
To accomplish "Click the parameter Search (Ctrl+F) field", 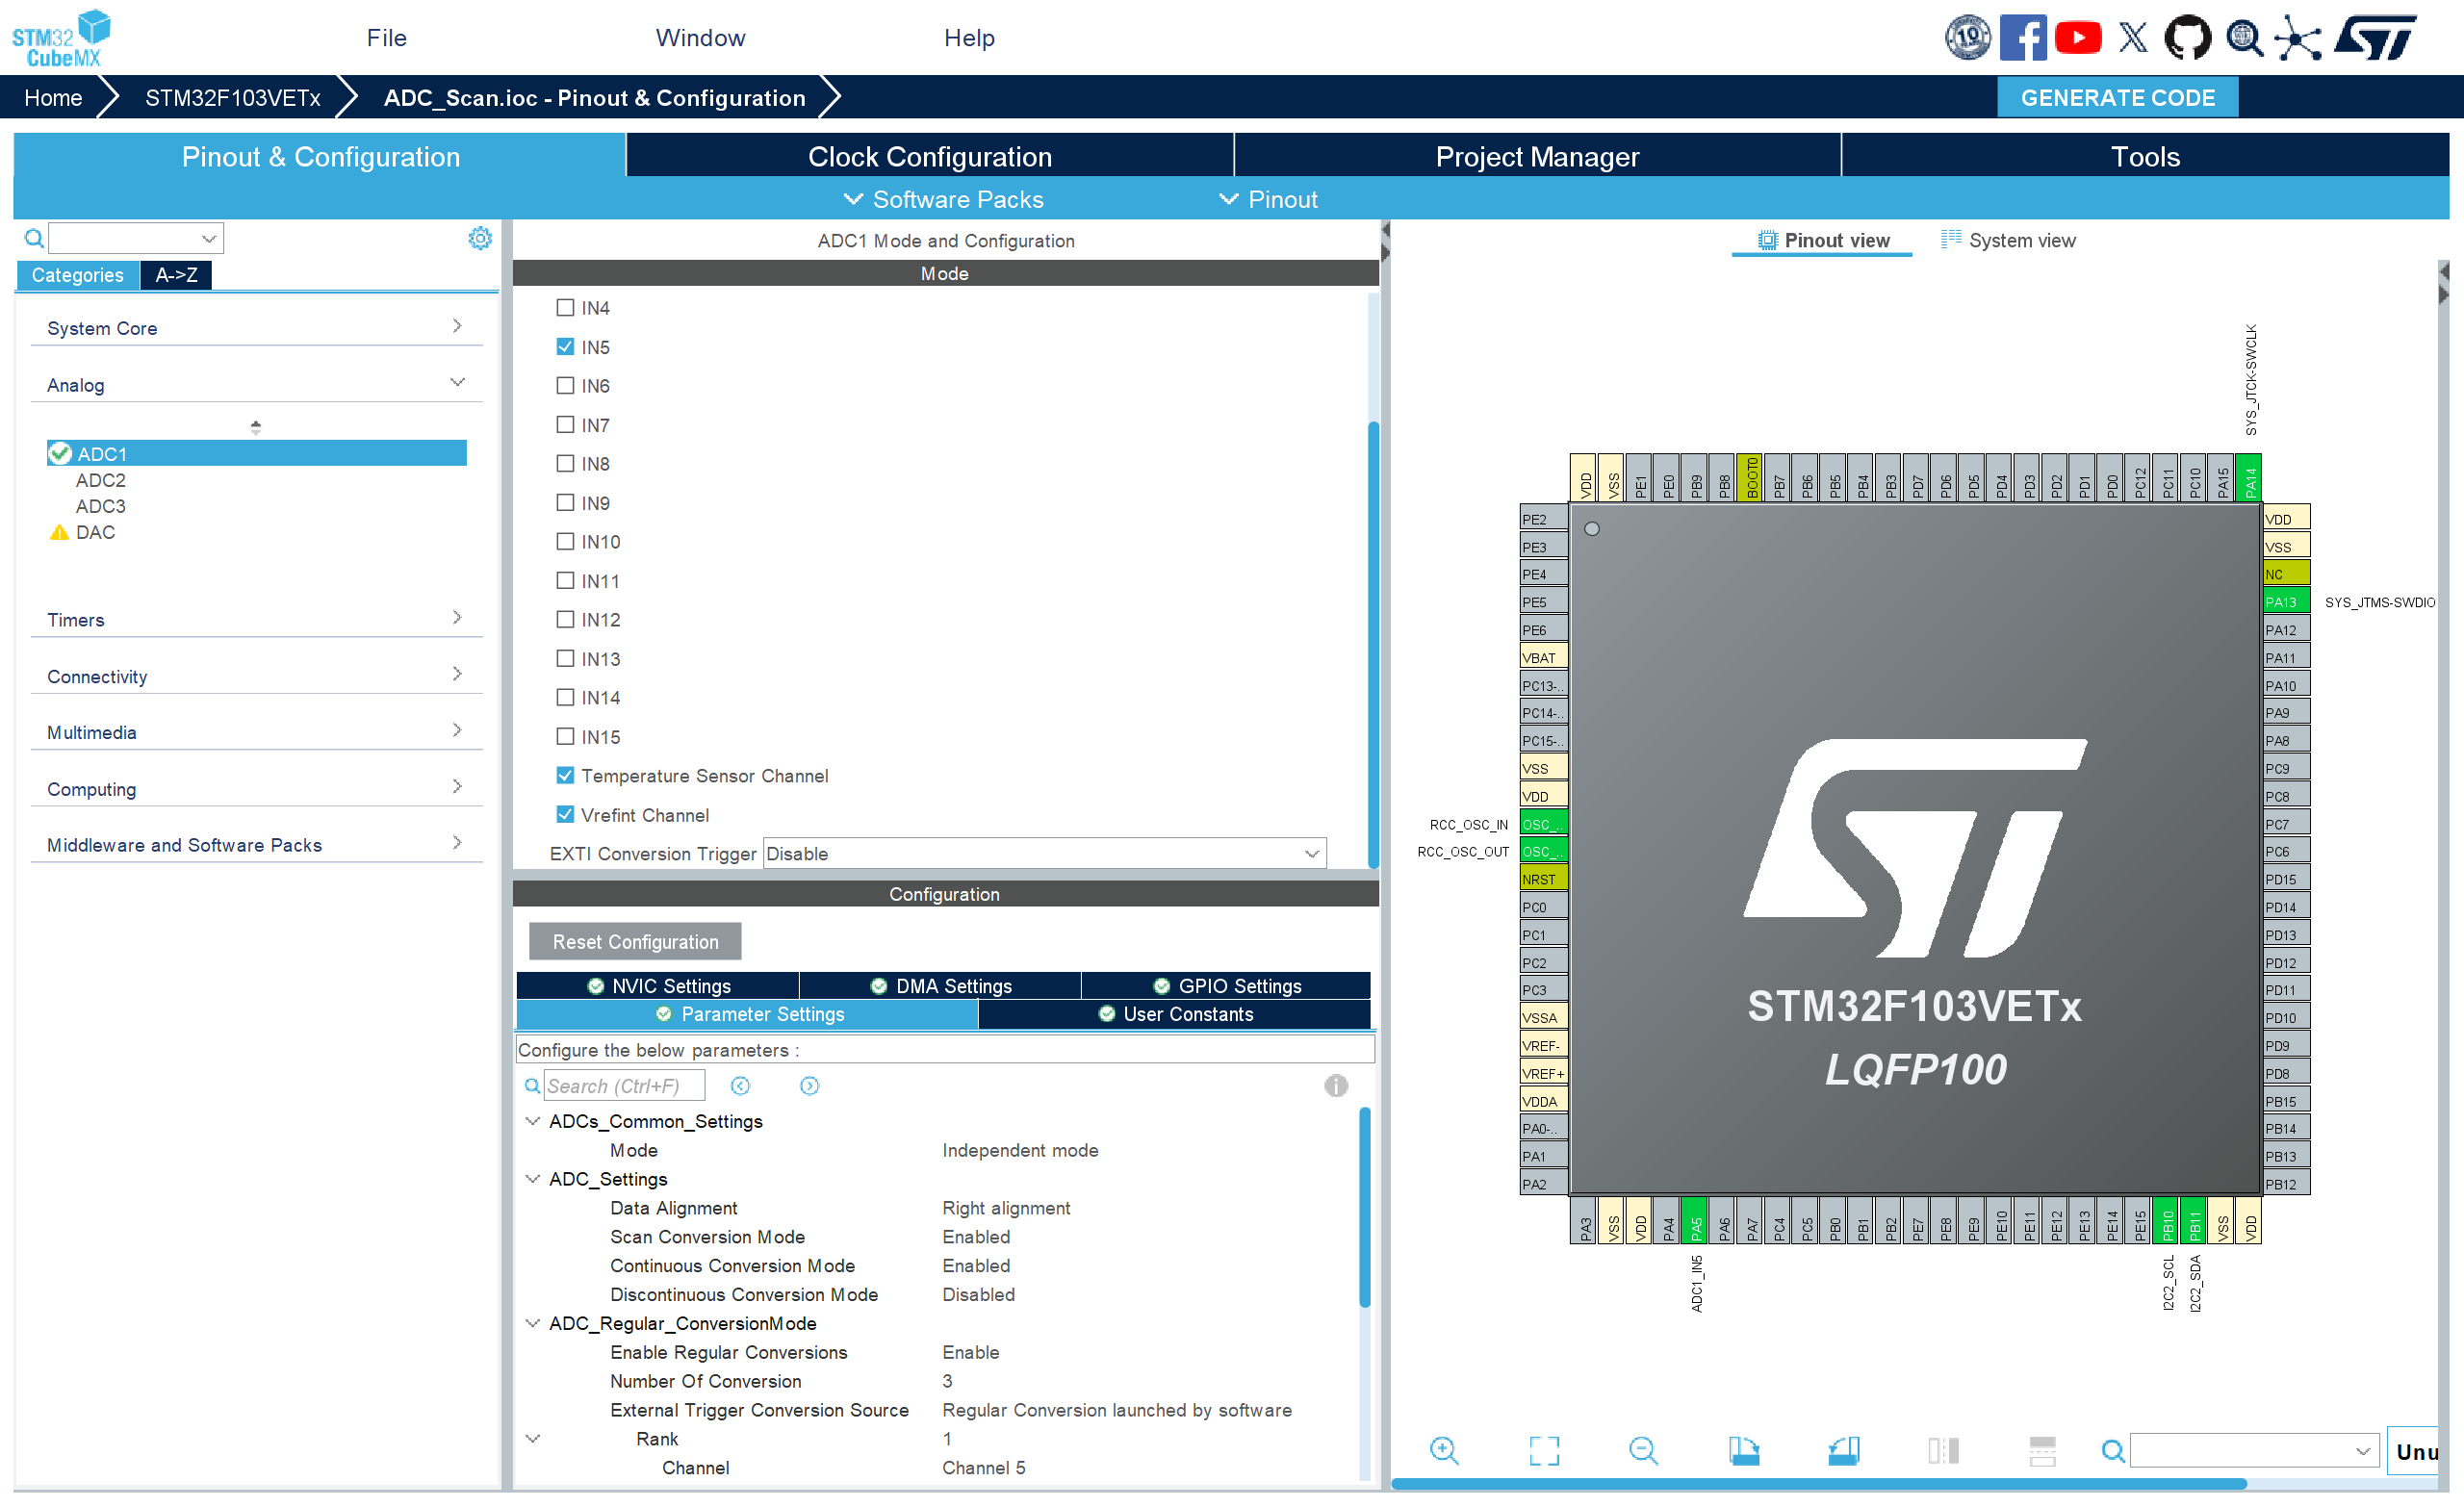I will point(623,1085).
